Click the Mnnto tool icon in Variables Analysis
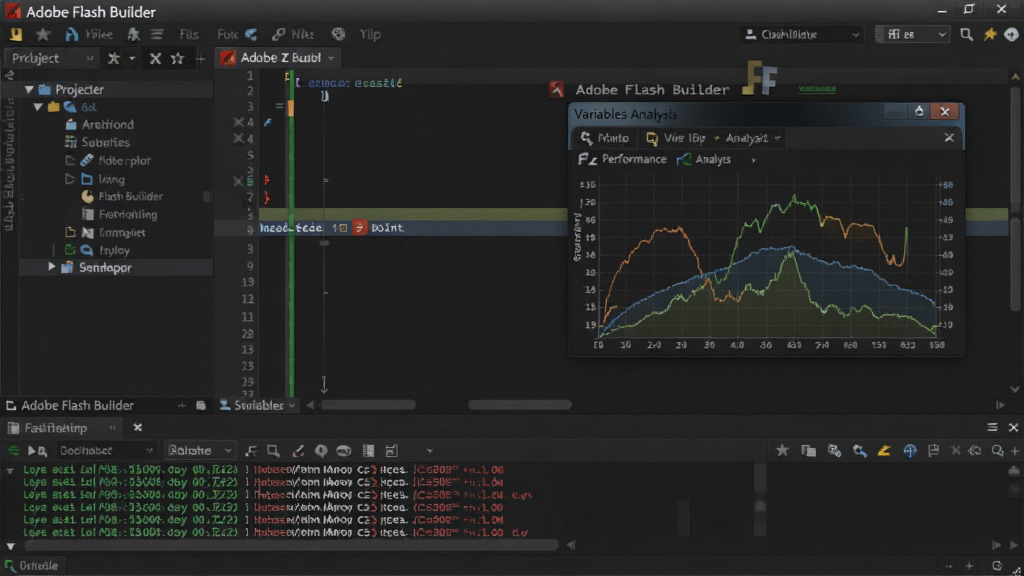 pos(586,138)
